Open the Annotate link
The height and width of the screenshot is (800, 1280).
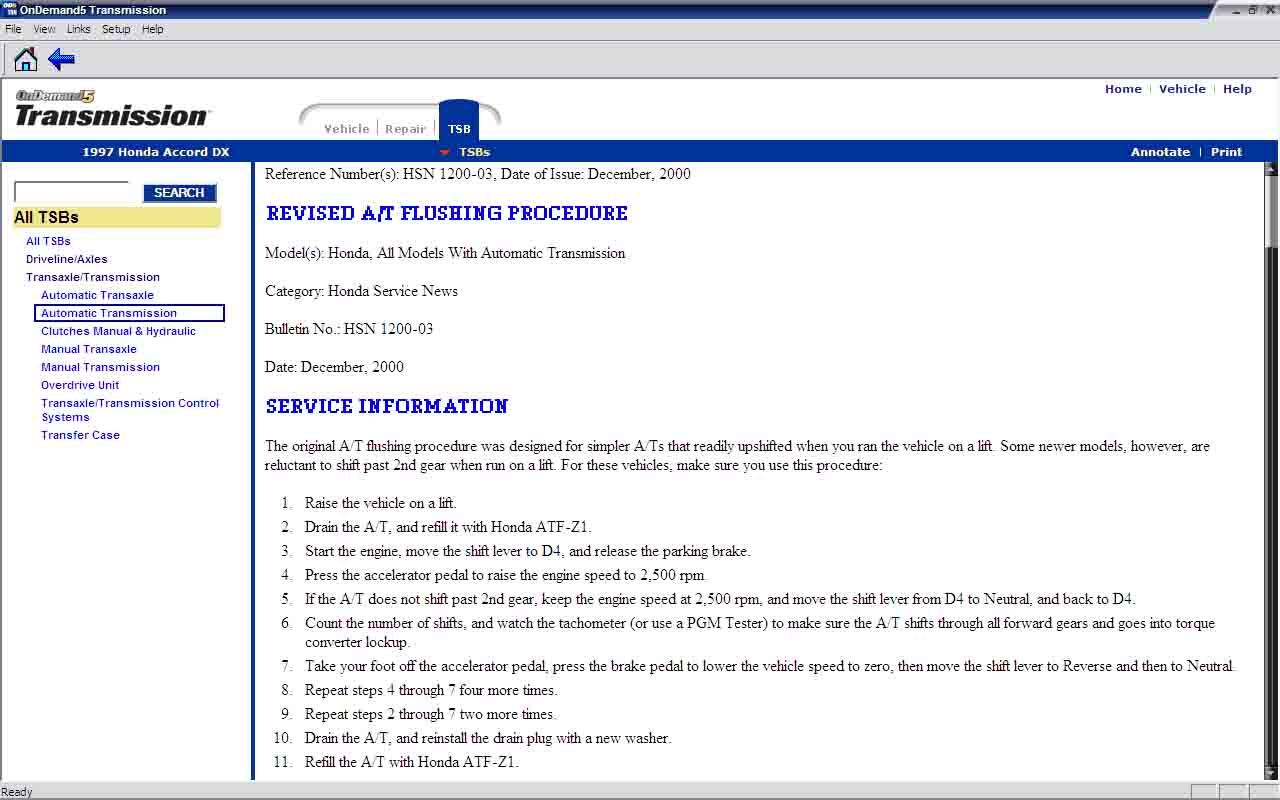[1160, 152]
